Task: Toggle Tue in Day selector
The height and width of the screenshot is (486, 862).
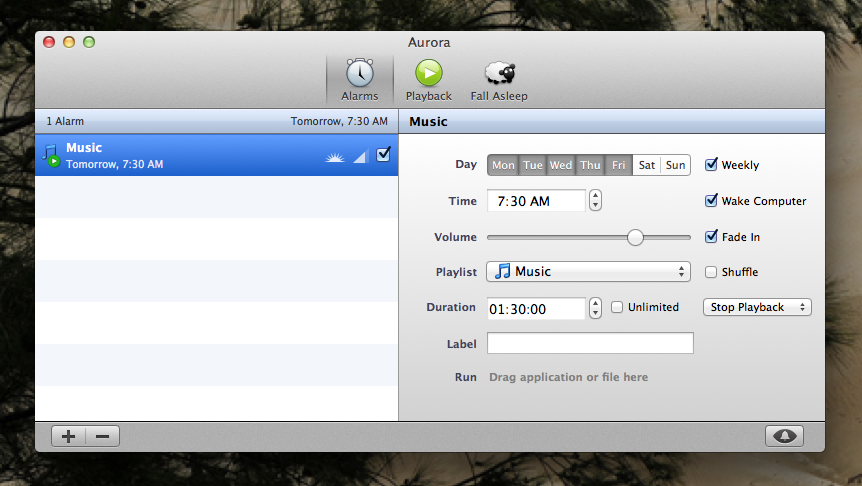Action: tap(533, 165)
